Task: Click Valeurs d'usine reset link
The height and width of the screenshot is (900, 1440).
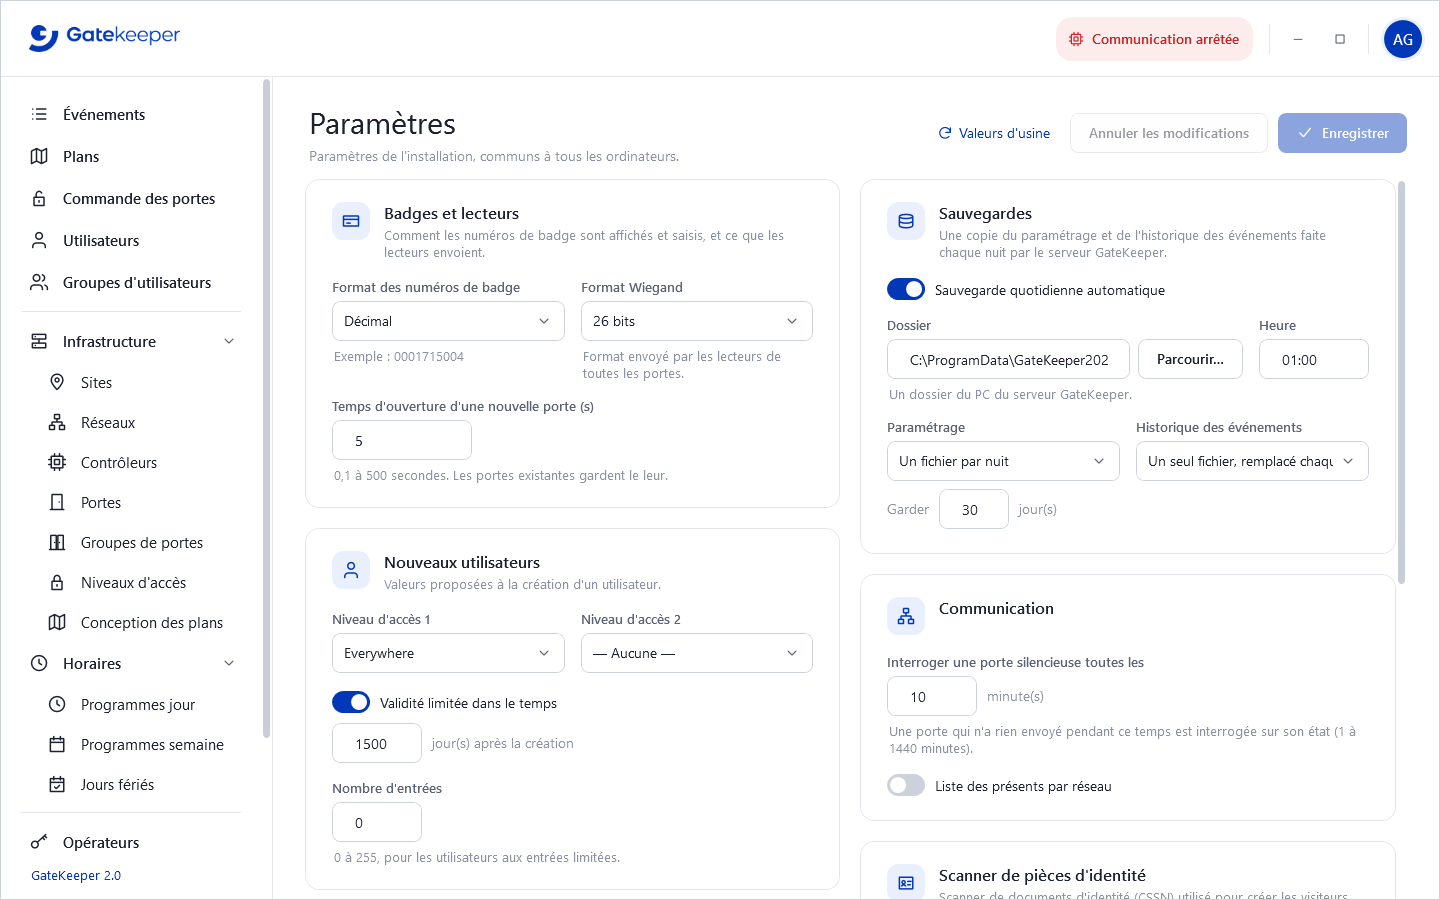Action: tap(994, 133)
